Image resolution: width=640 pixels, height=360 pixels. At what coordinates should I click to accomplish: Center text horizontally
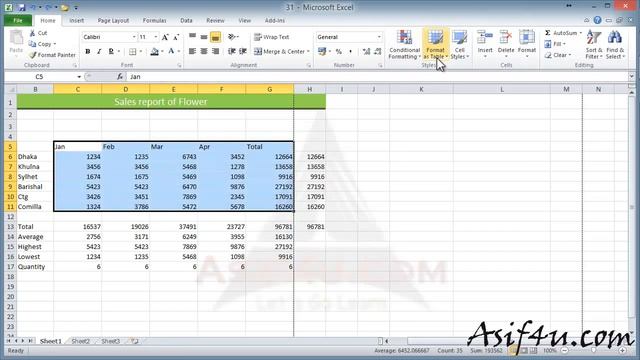click(x=204, y=51)
